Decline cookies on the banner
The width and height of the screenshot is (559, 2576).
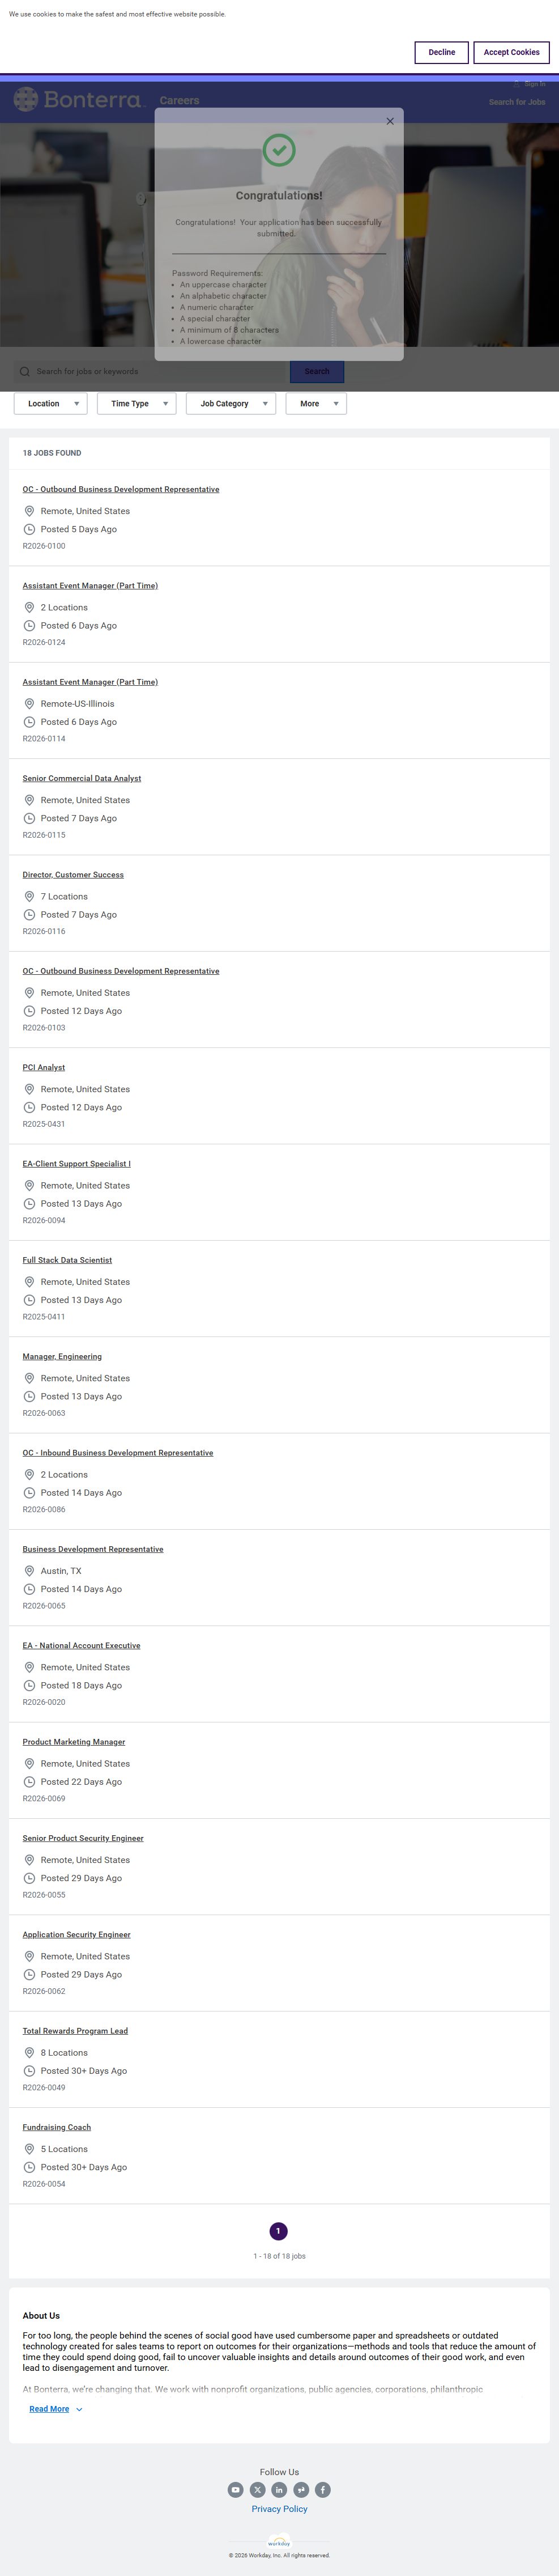[441, 52]
